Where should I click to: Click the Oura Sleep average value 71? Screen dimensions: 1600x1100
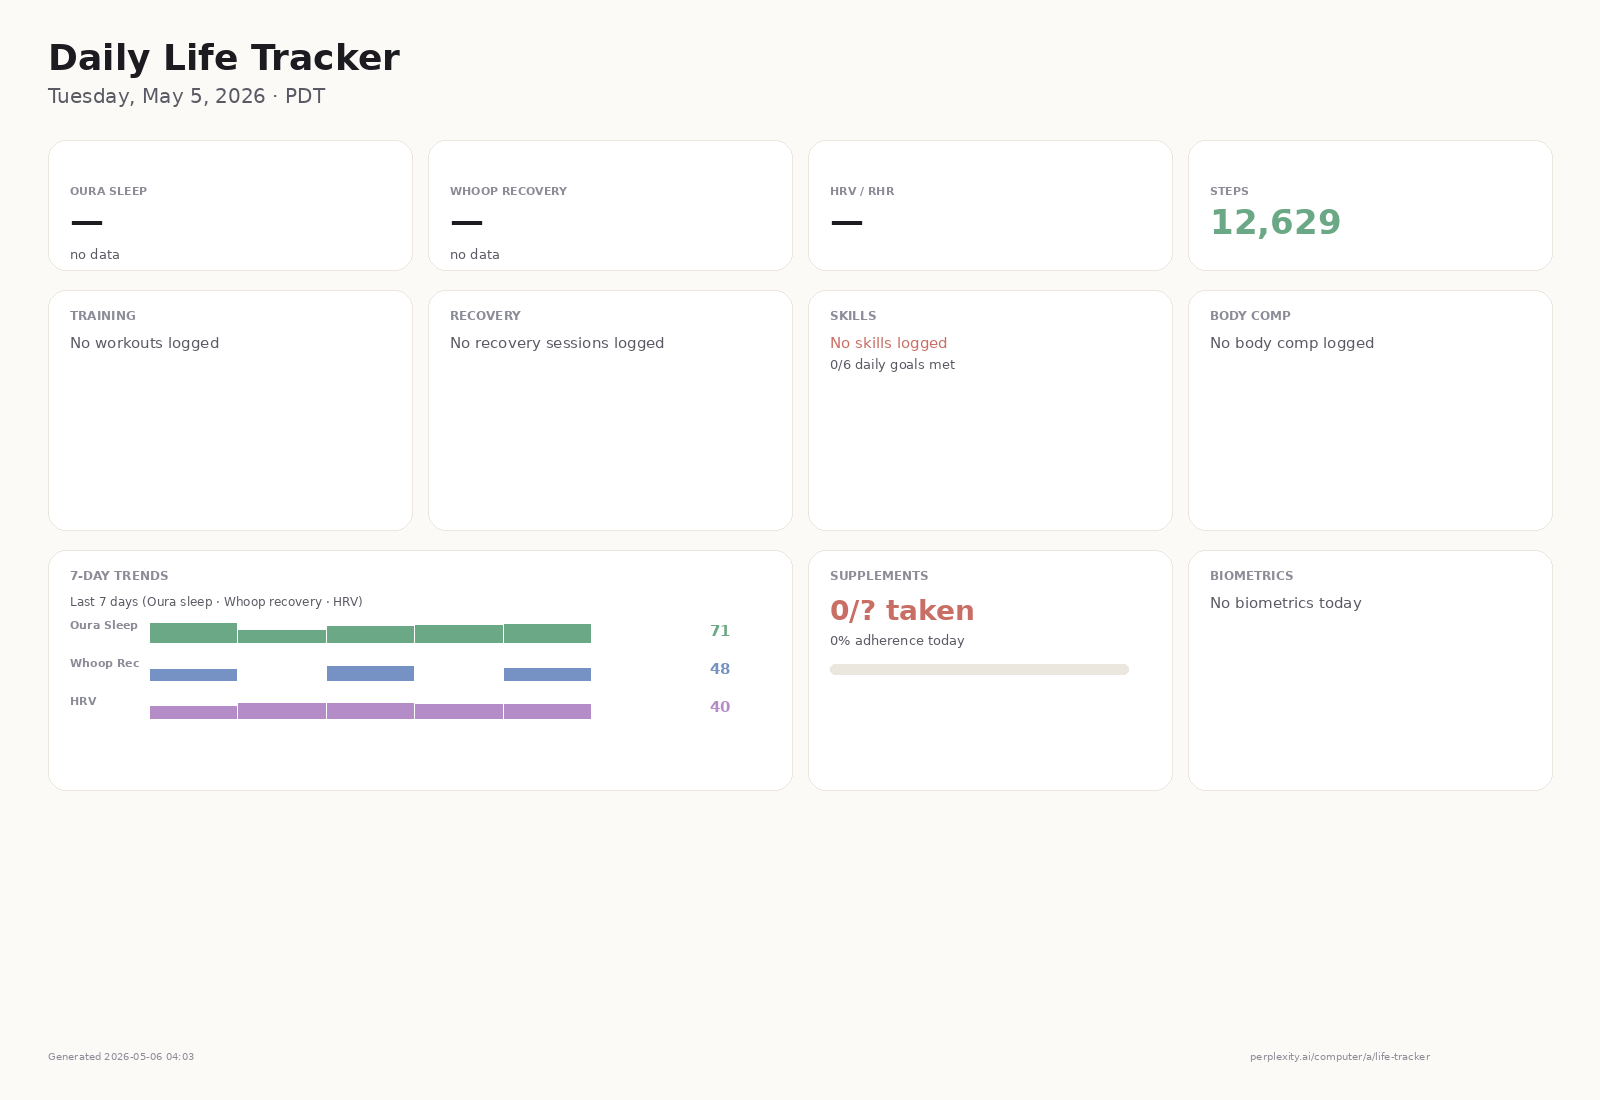click(x=720, y=631)
